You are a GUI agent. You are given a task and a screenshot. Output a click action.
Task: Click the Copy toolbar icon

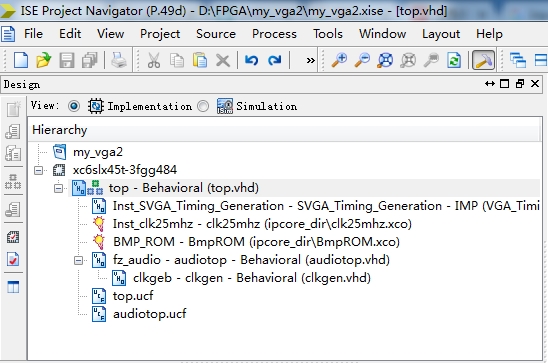177,60
